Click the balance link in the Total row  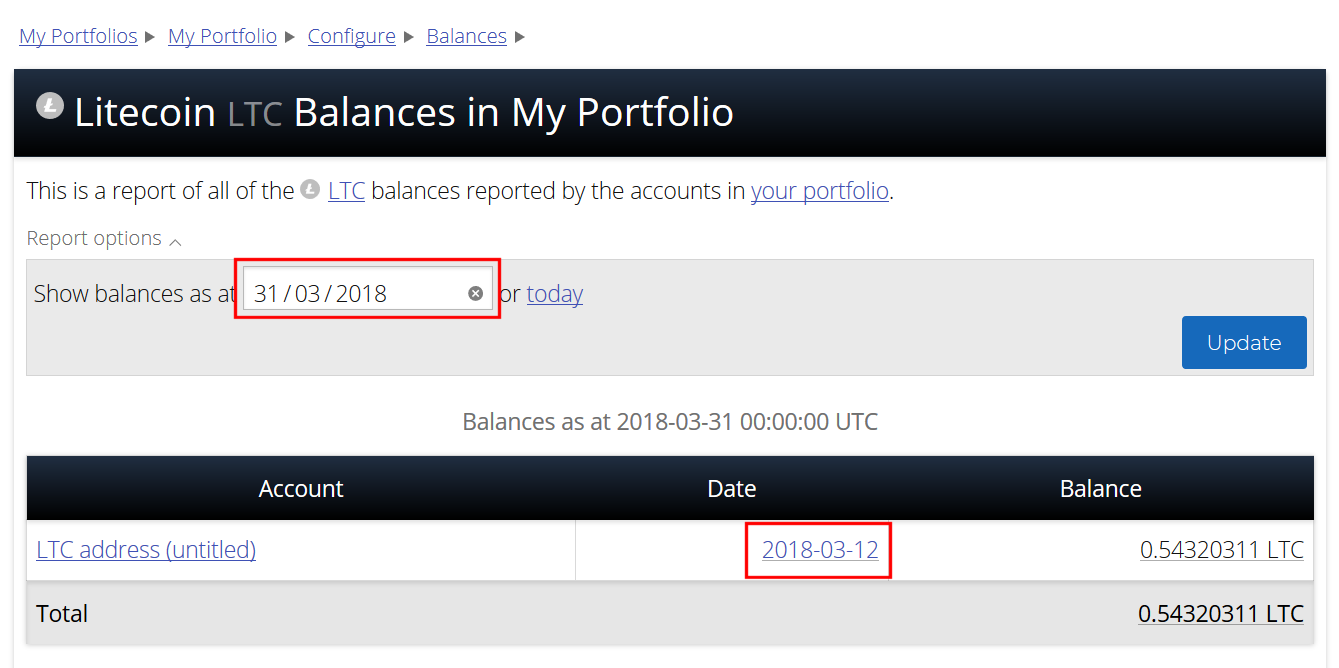(x=1220, y=614)
